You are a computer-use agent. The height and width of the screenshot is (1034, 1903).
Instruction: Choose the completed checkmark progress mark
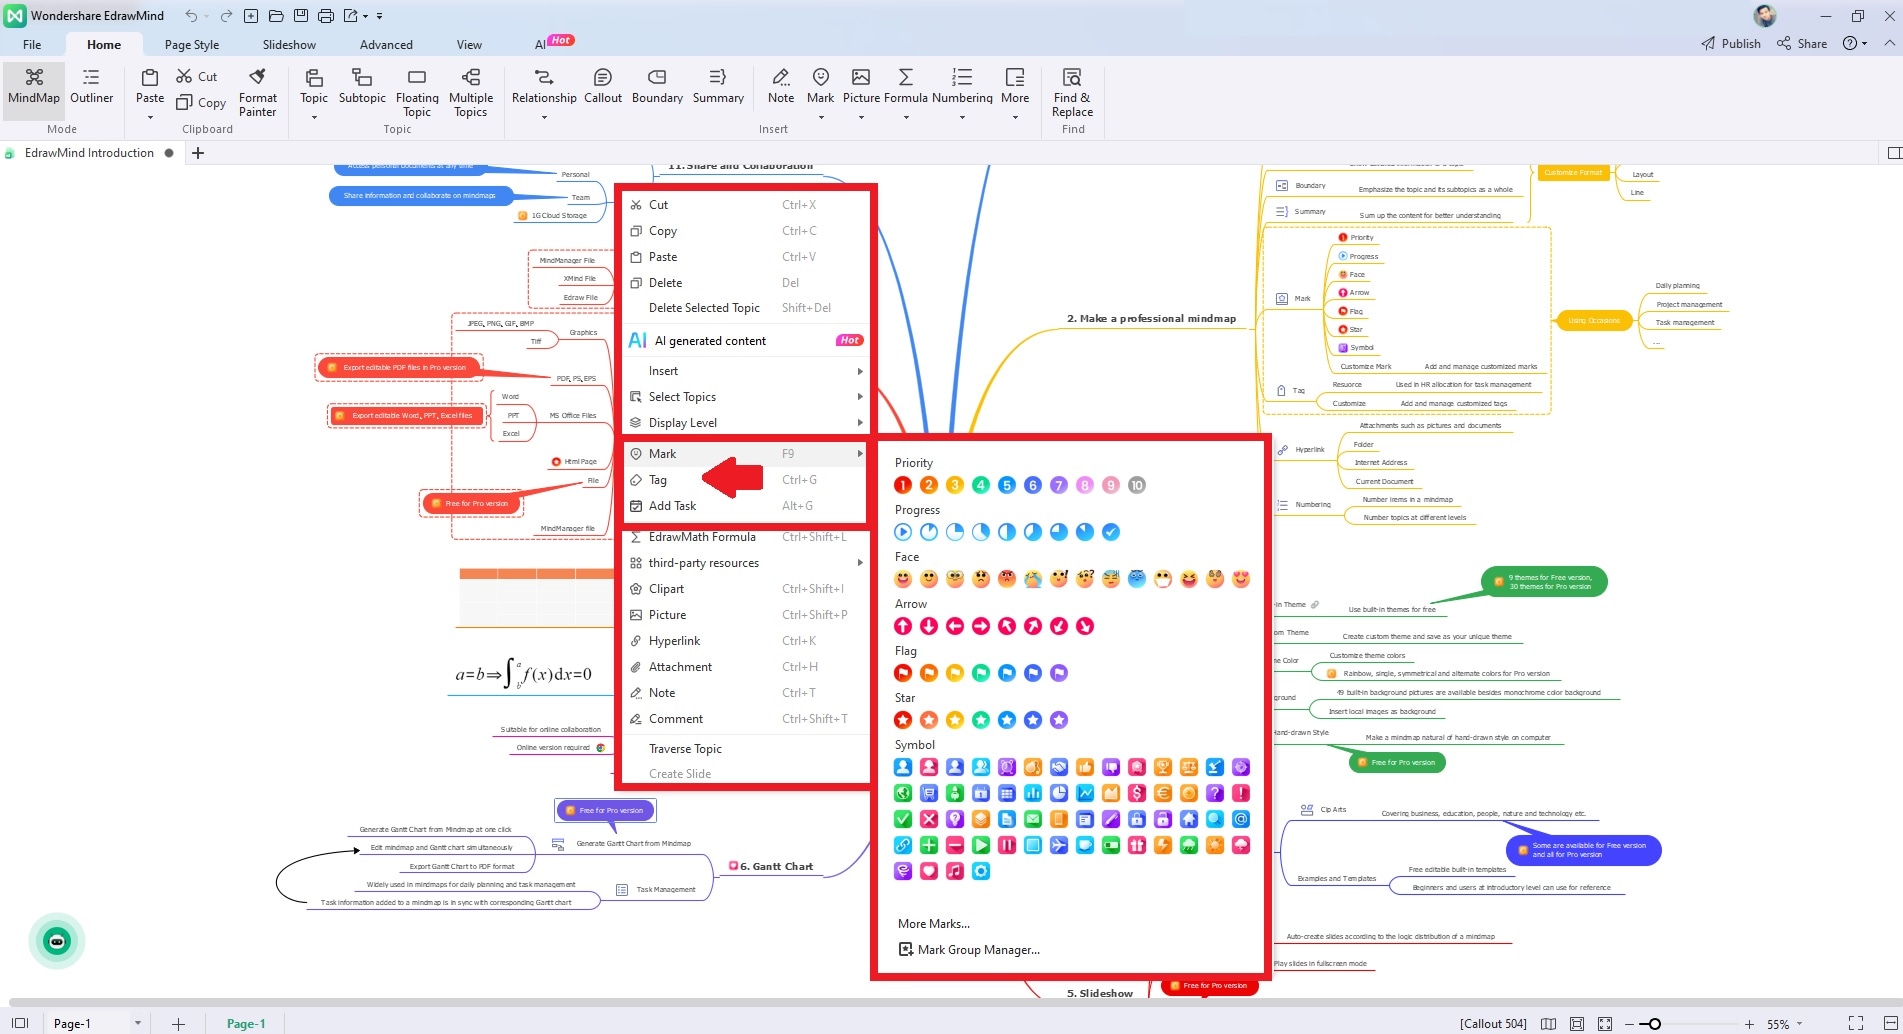click(1111, 532)
